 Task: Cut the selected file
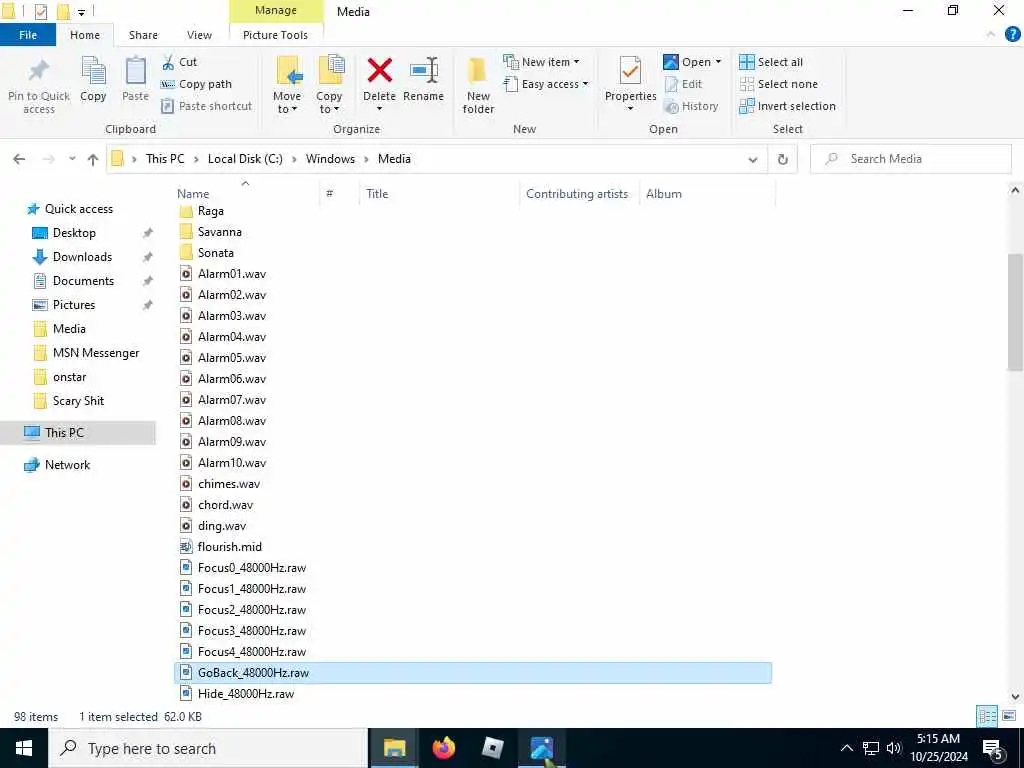(x=180, y=62)
